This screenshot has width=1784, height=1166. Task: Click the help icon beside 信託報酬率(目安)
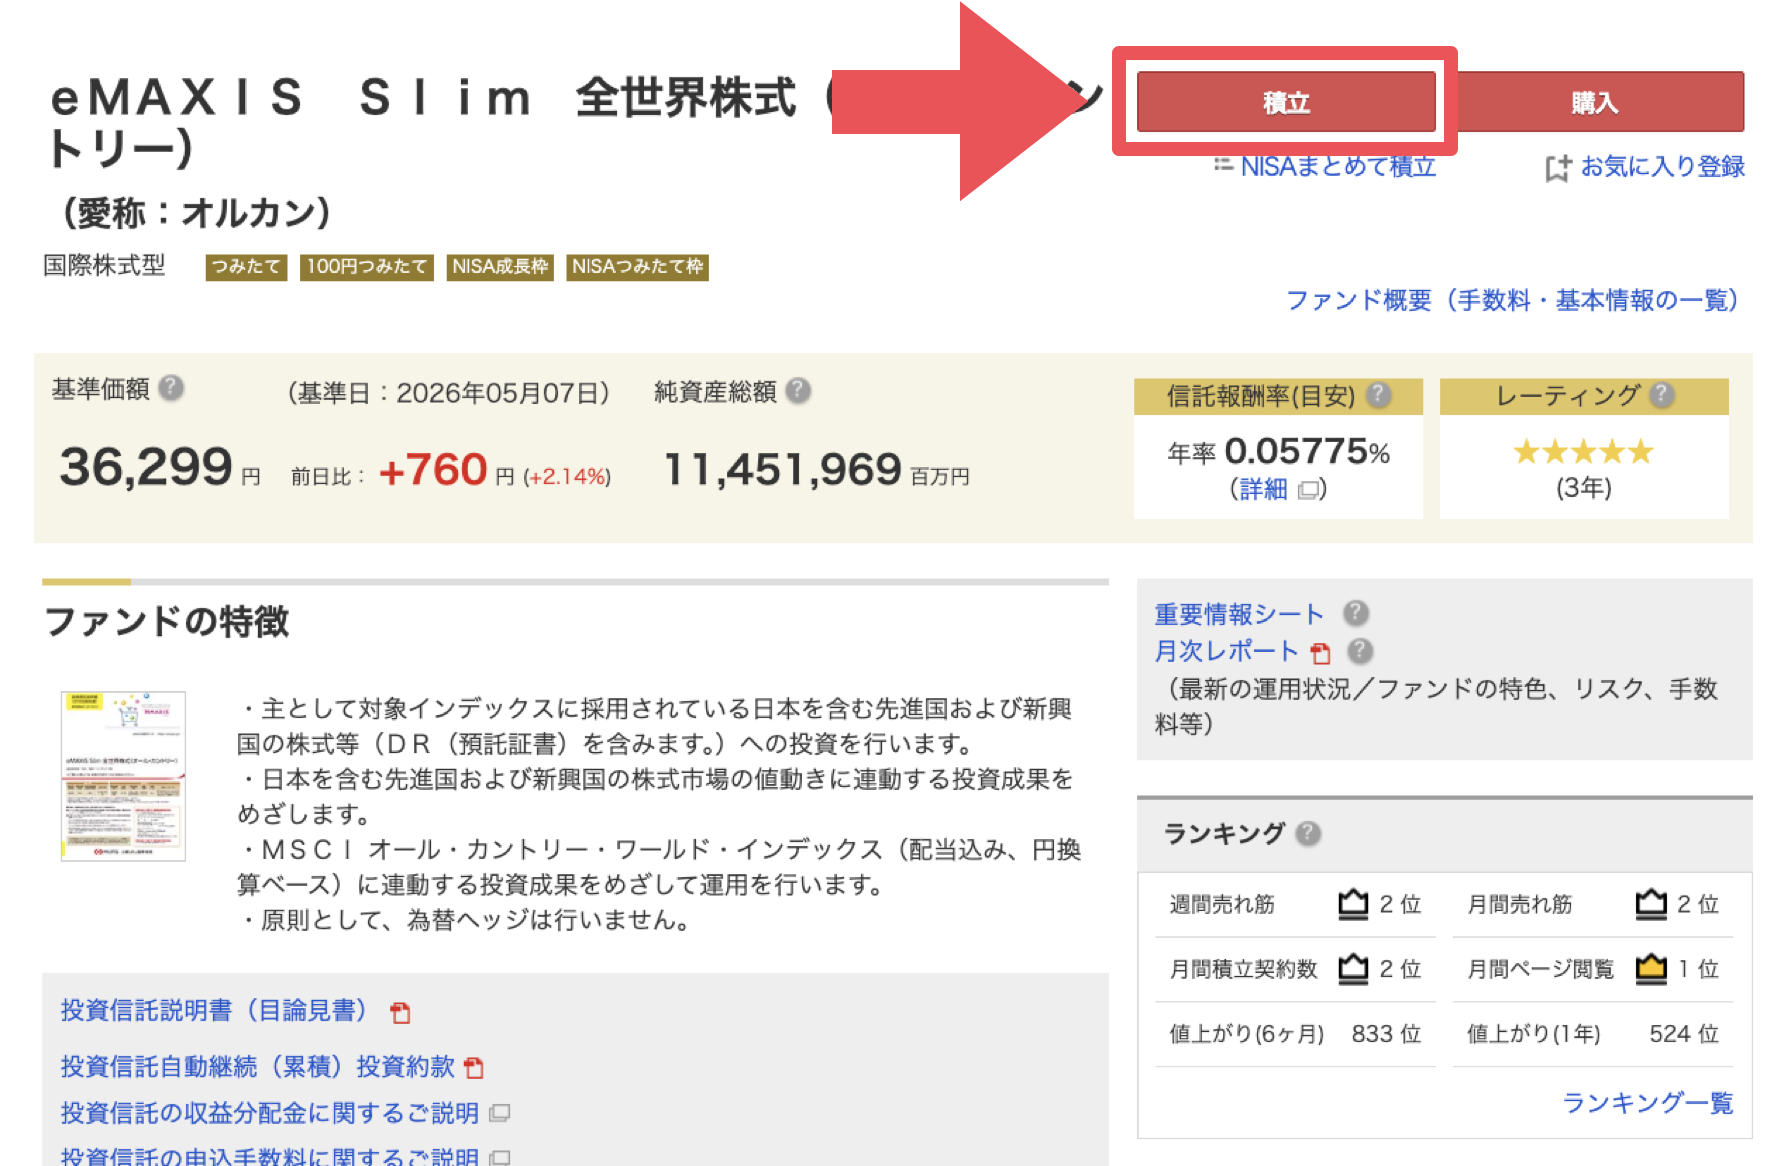click(1378, 395)
